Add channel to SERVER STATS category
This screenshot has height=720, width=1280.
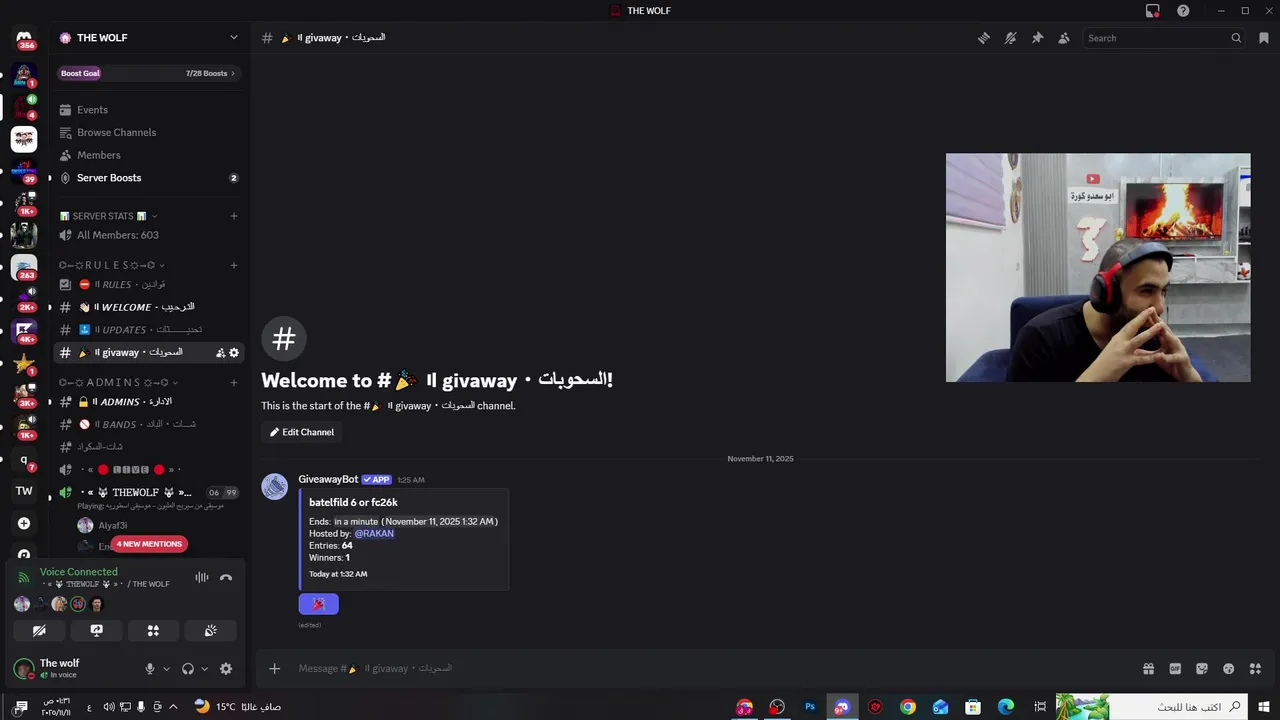(x=234, y=216)
